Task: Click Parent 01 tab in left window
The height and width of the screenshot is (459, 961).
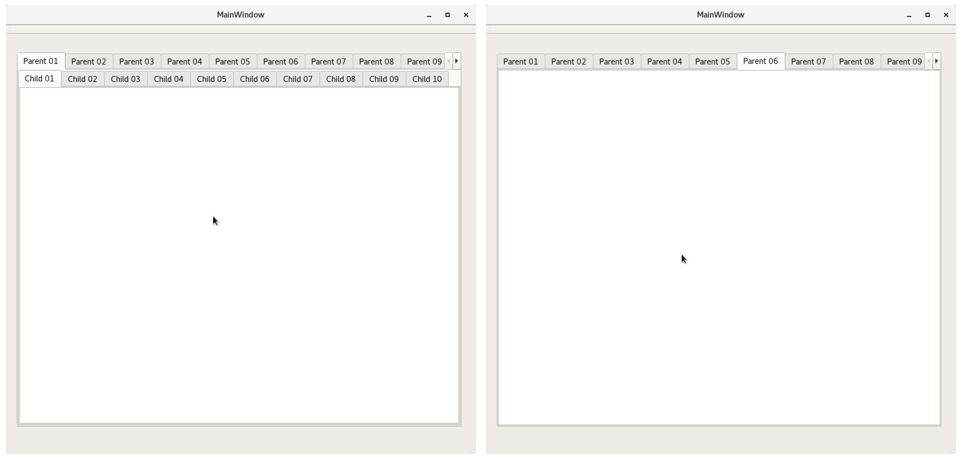Action: click(x=41, y=61)
